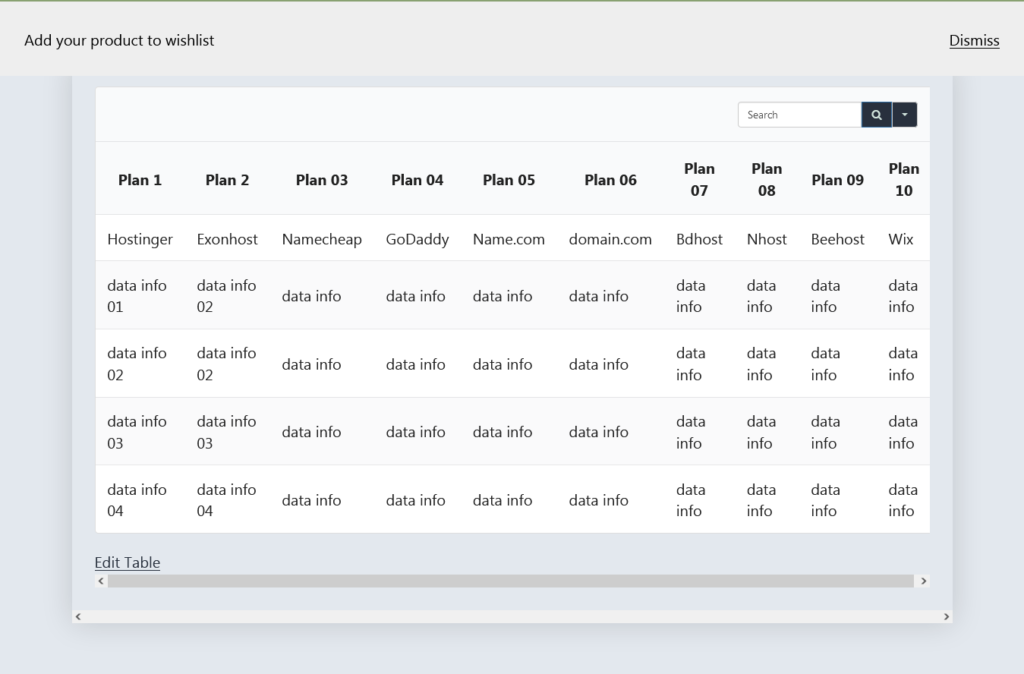Select the Namecheap provider cell
Screen dimensions: 1024x674
pyautogui.click(x=322, y=239)
